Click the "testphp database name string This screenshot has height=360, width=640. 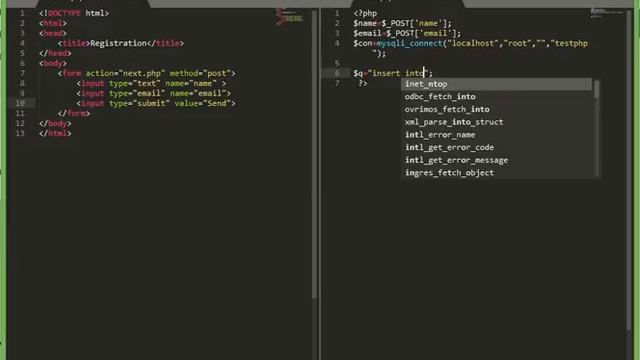[569, 43]
